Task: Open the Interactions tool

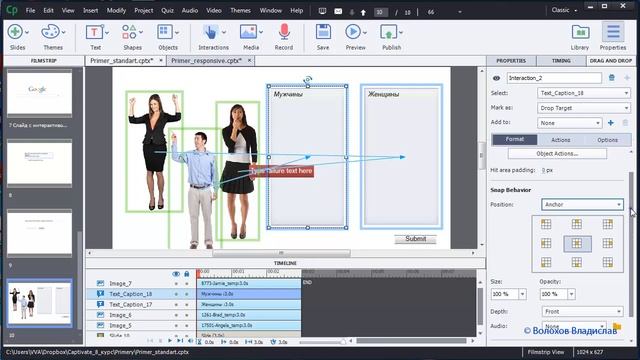Action: tap(211, 32)
